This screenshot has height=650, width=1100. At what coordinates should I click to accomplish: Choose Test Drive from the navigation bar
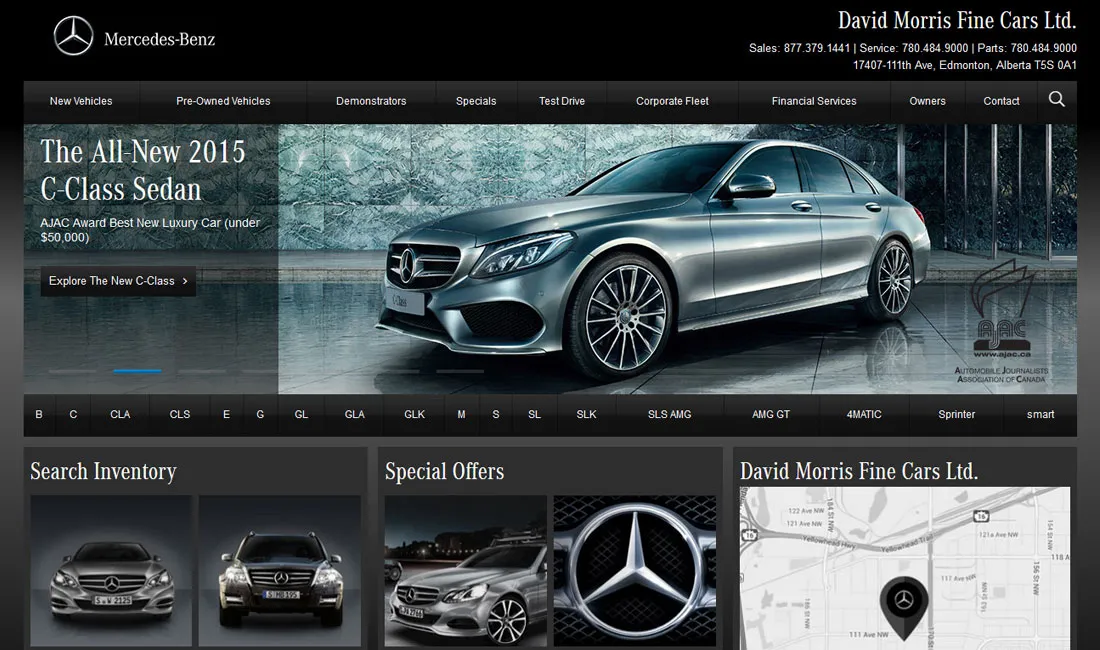[x=562, y=101]
